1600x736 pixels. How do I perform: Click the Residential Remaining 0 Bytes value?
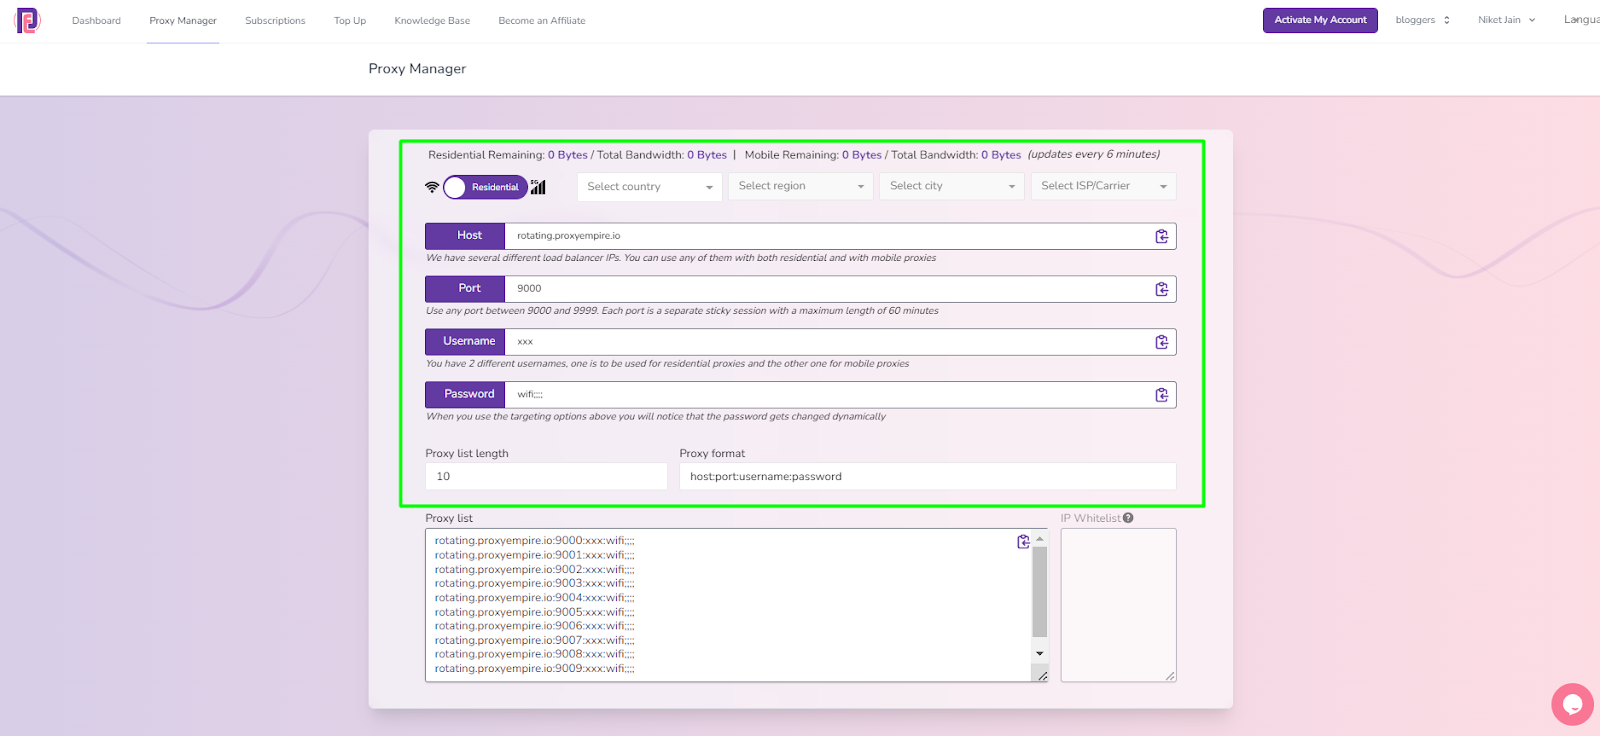pyautogui.click(x=567, y=155)
